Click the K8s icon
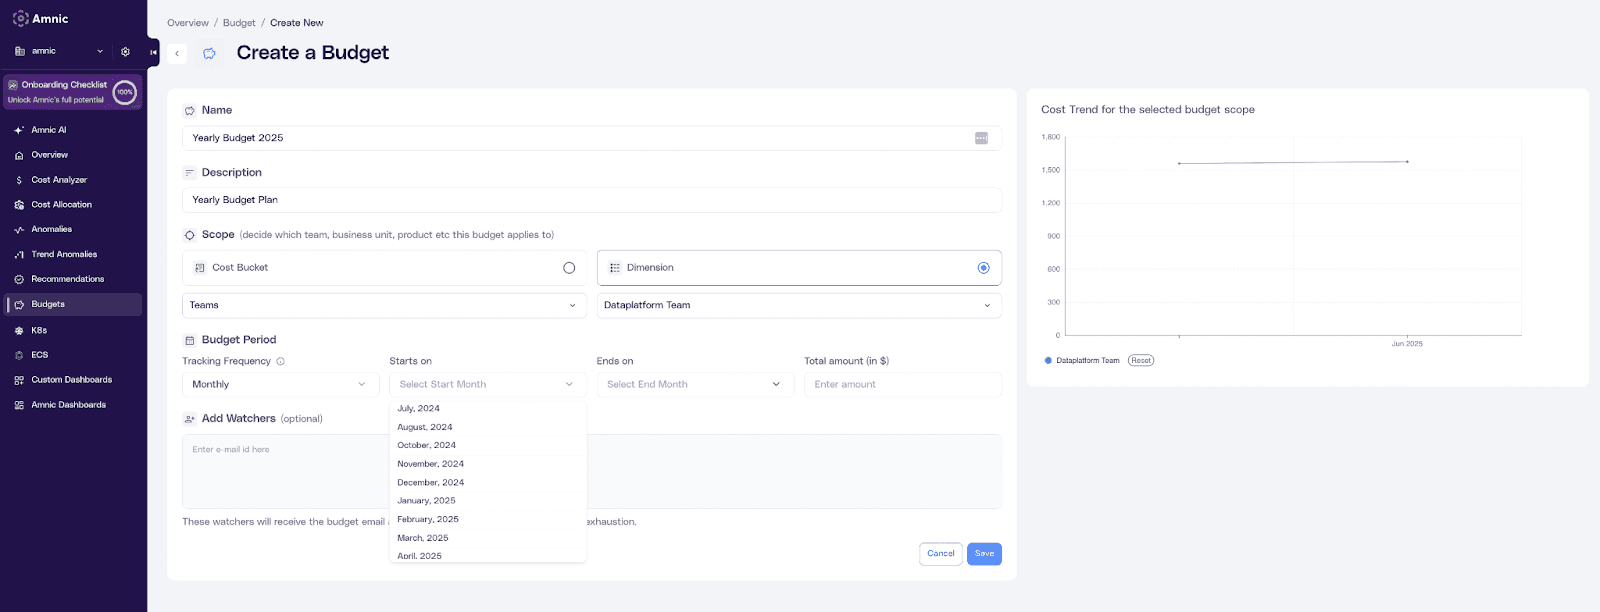The width and height of the screenshot is (1600, 612). (19, 330)
